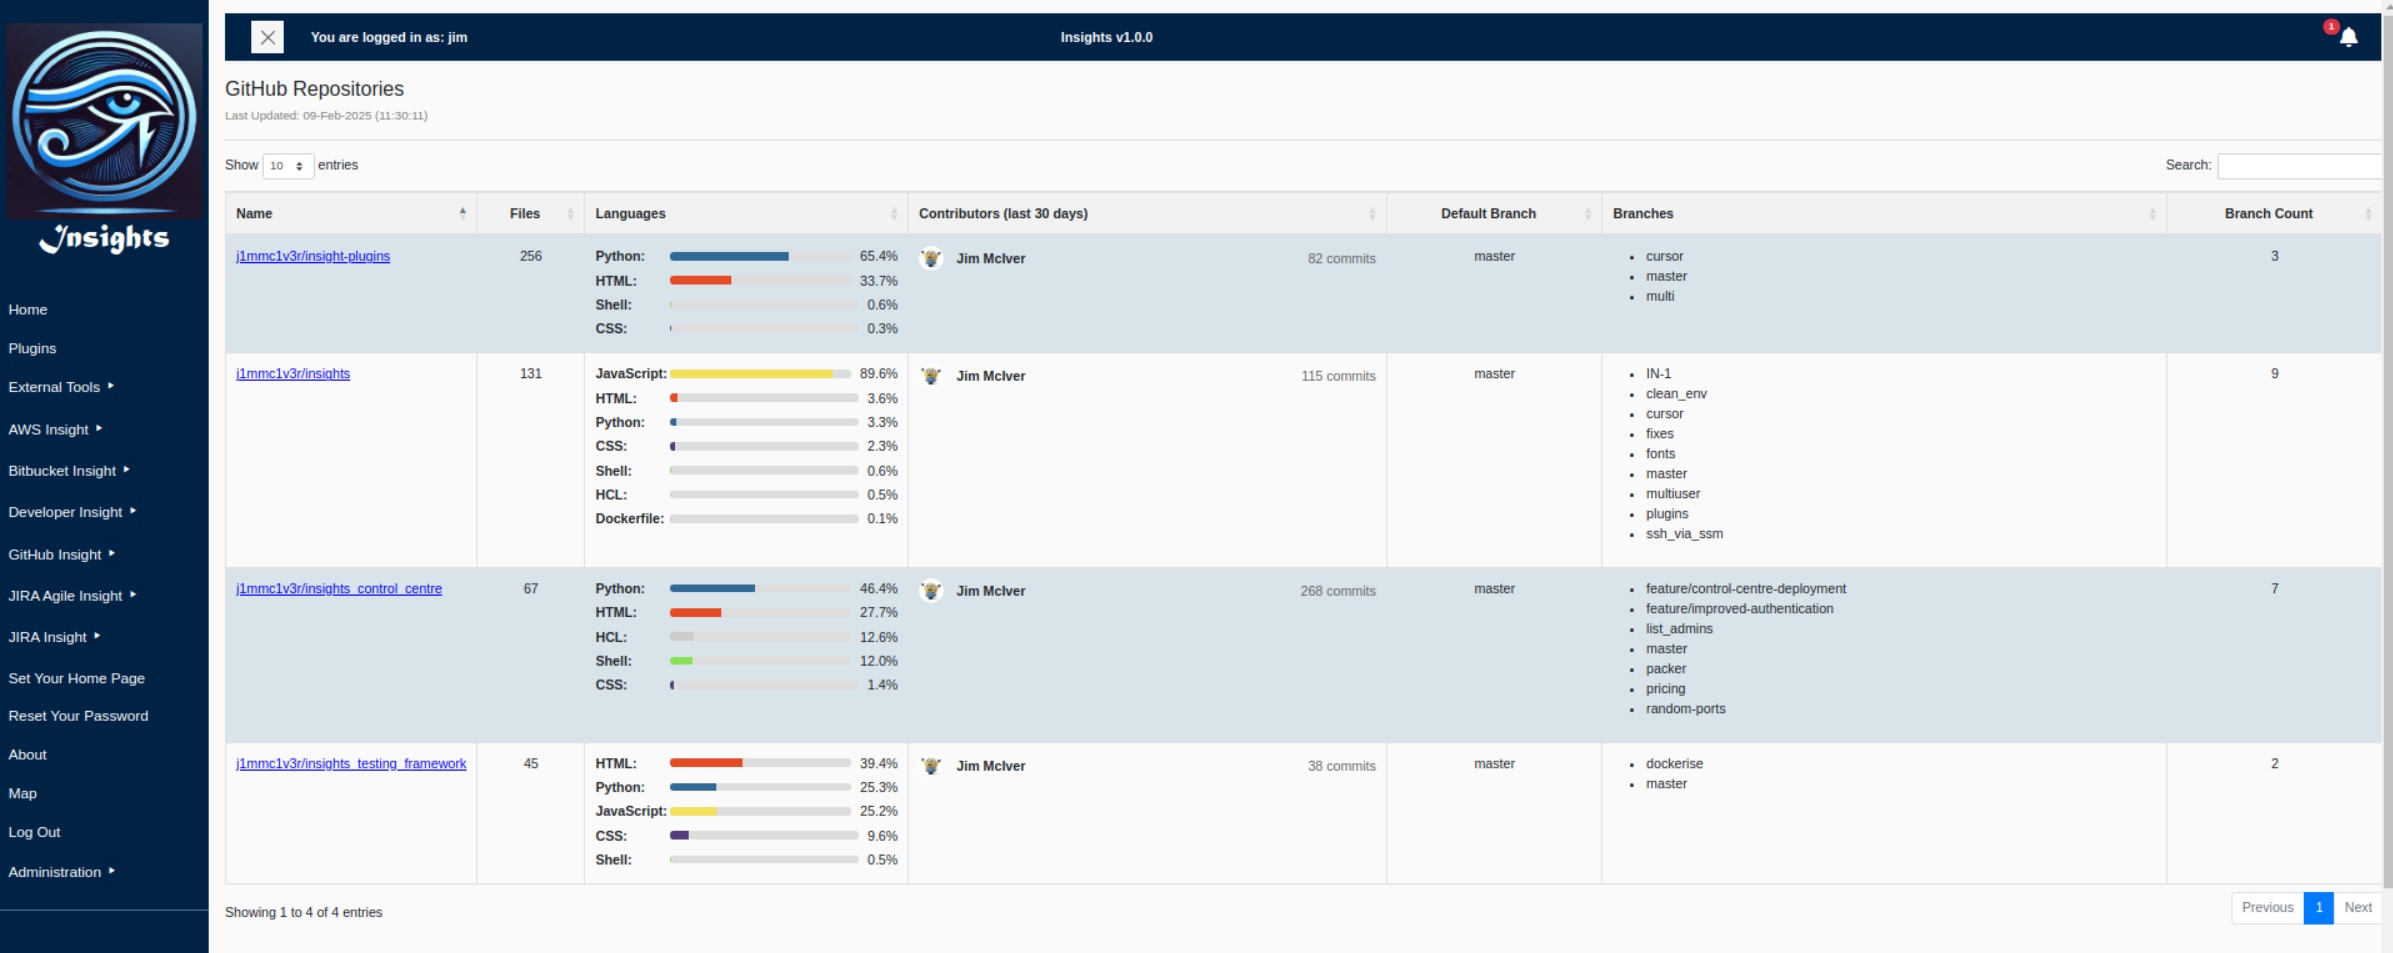This screenshot has width=2393, height=953.
Task: Expand Bitbucket Insight menu
Action: click(x=69, y=470)
